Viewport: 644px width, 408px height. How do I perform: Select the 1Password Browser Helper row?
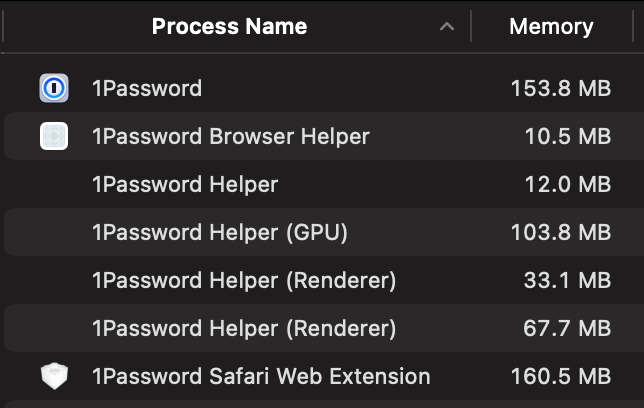(x=324, y=136)
